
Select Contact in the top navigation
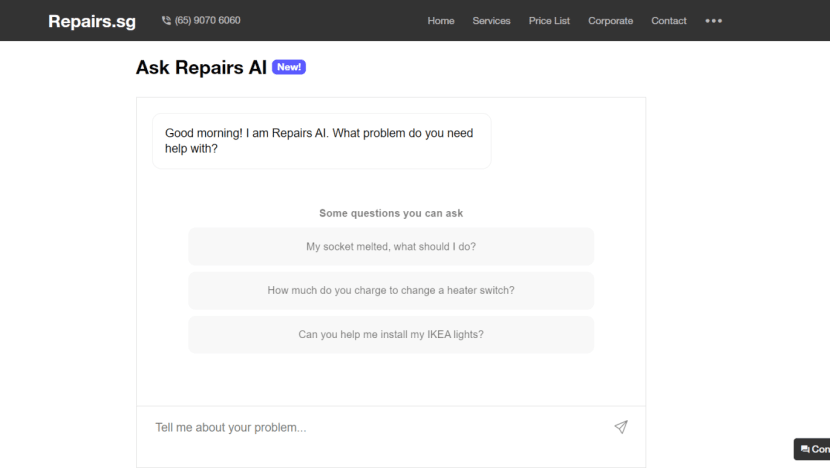pos(669,21)
